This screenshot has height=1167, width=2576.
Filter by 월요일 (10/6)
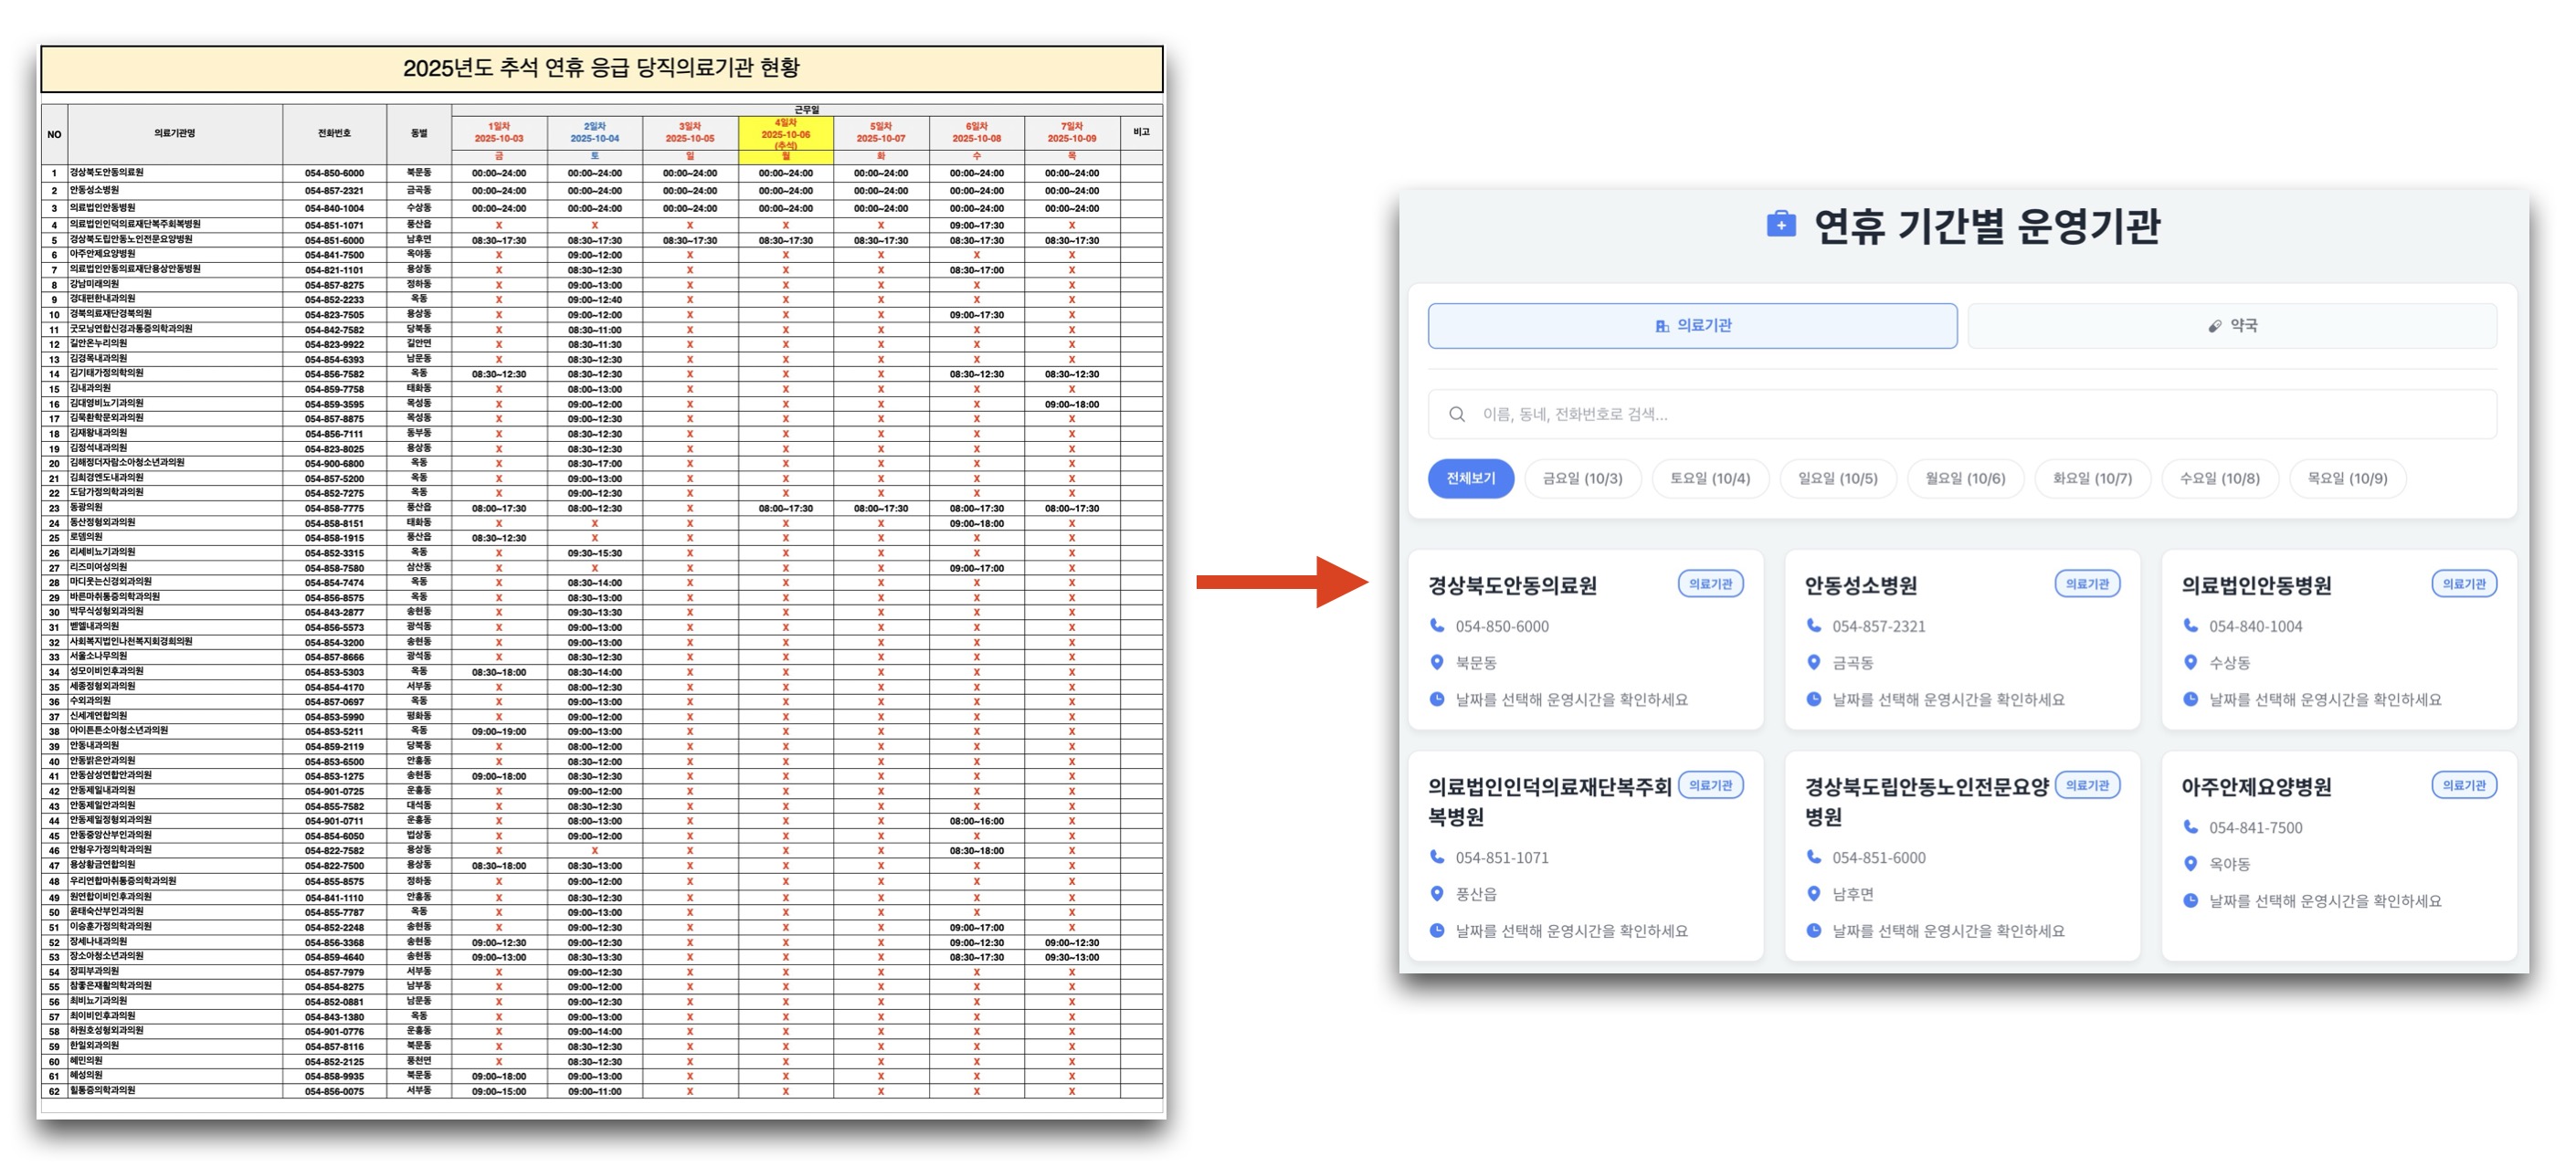[1964, 478]
